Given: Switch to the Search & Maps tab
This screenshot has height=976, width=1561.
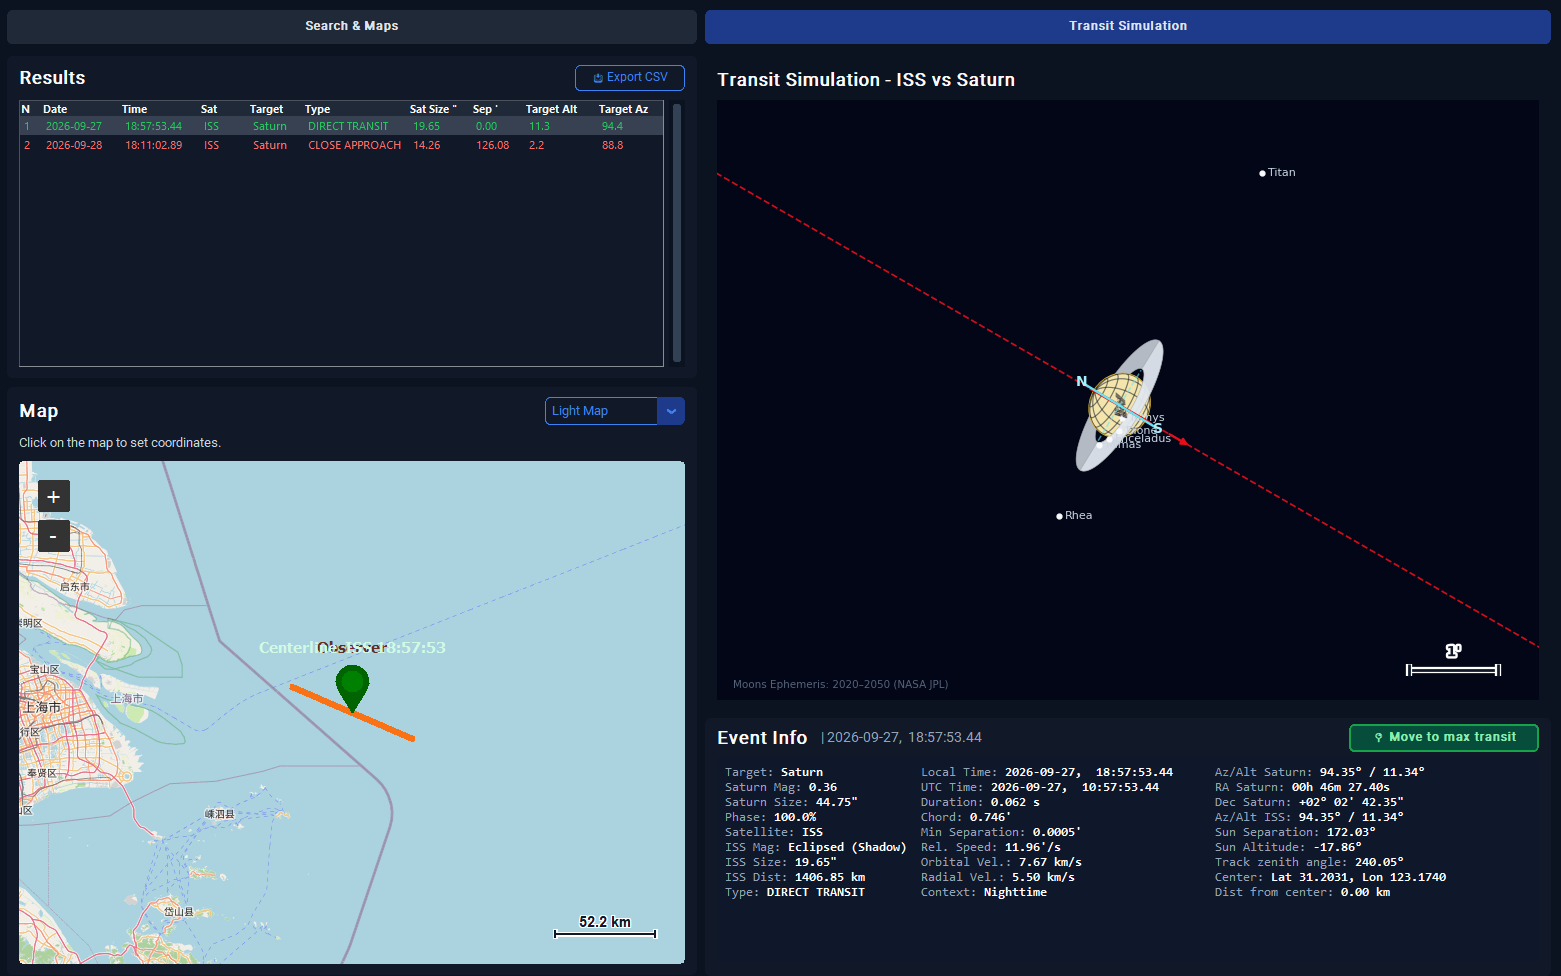Looking at the screenshot, I should pos(352,26).
